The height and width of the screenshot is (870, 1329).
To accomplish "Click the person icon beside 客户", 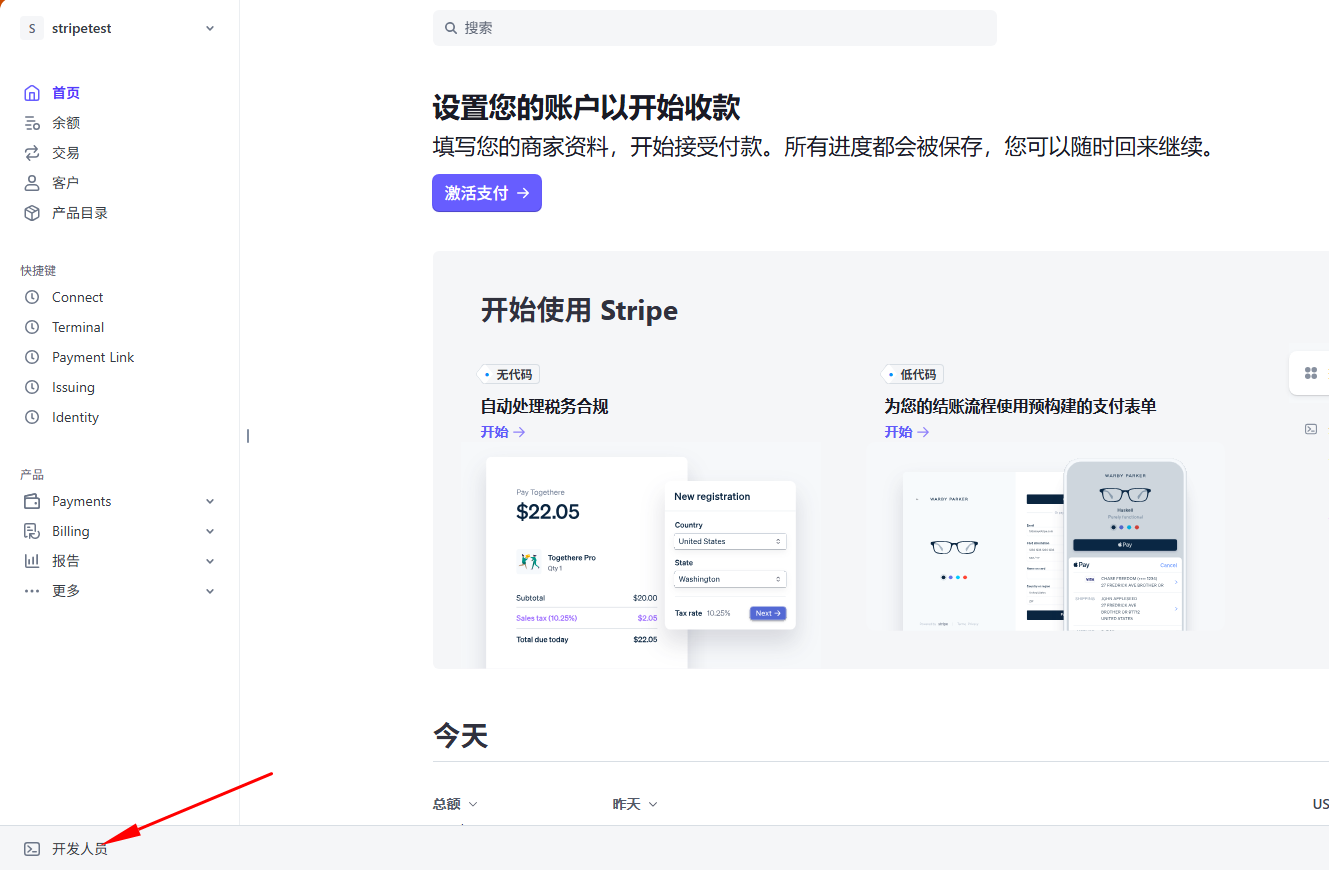I will (32, 183).
